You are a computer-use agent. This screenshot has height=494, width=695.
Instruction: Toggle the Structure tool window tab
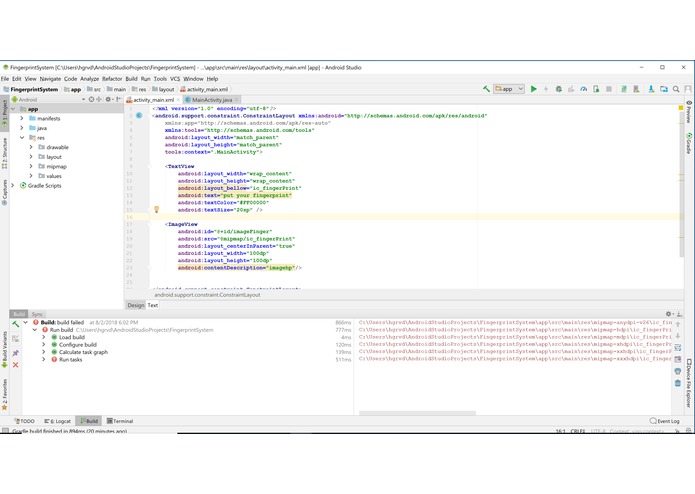pos(4,153)
